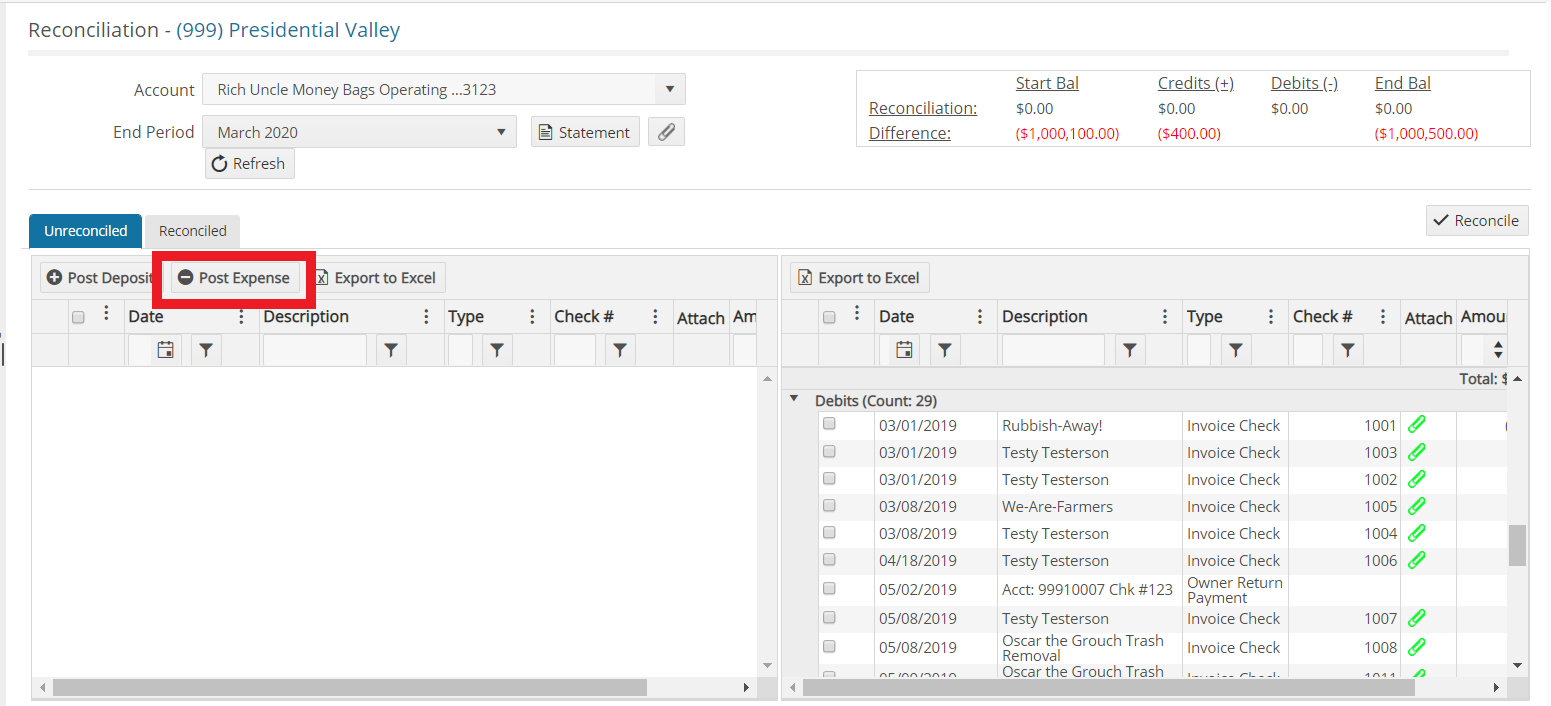The width and height of the screenshot is (1551, 706).
Task: Open the attachment for check 1001
Action: point(1416,425)
